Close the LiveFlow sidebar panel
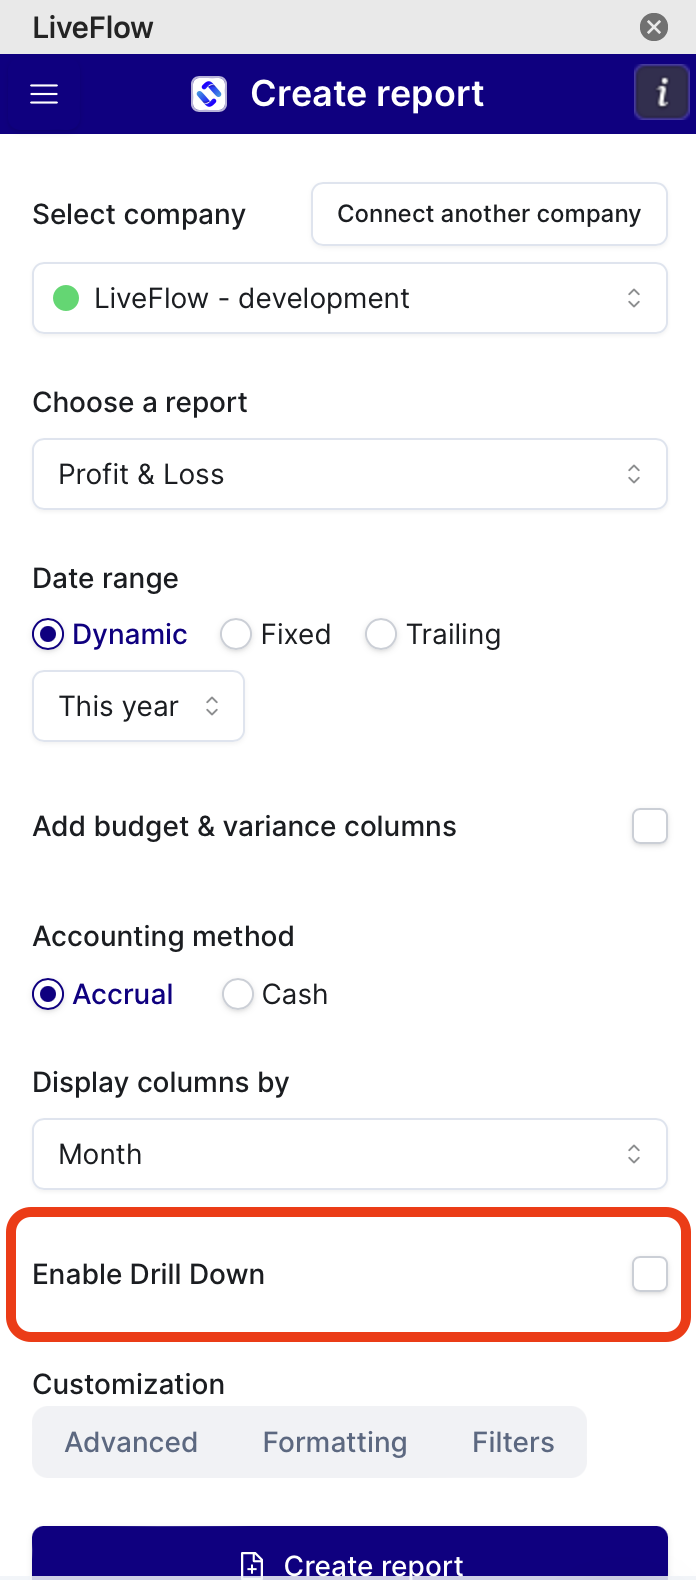 [654, 27]
